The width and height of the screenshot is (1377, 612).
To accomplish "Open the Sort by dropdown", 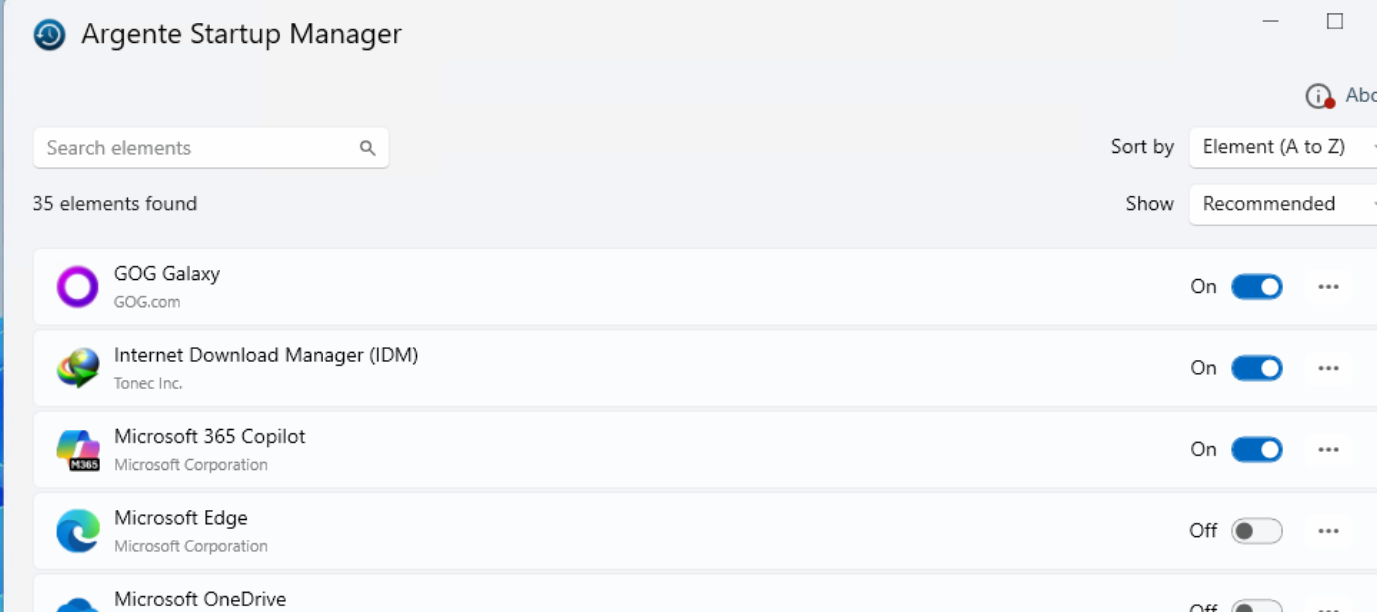I will click(1280, 146).
